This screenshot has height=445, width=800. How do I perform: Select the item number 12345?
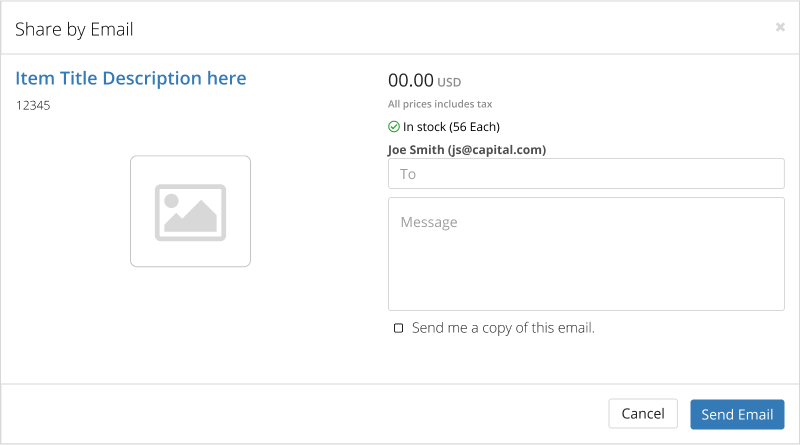tap(33, 106)
